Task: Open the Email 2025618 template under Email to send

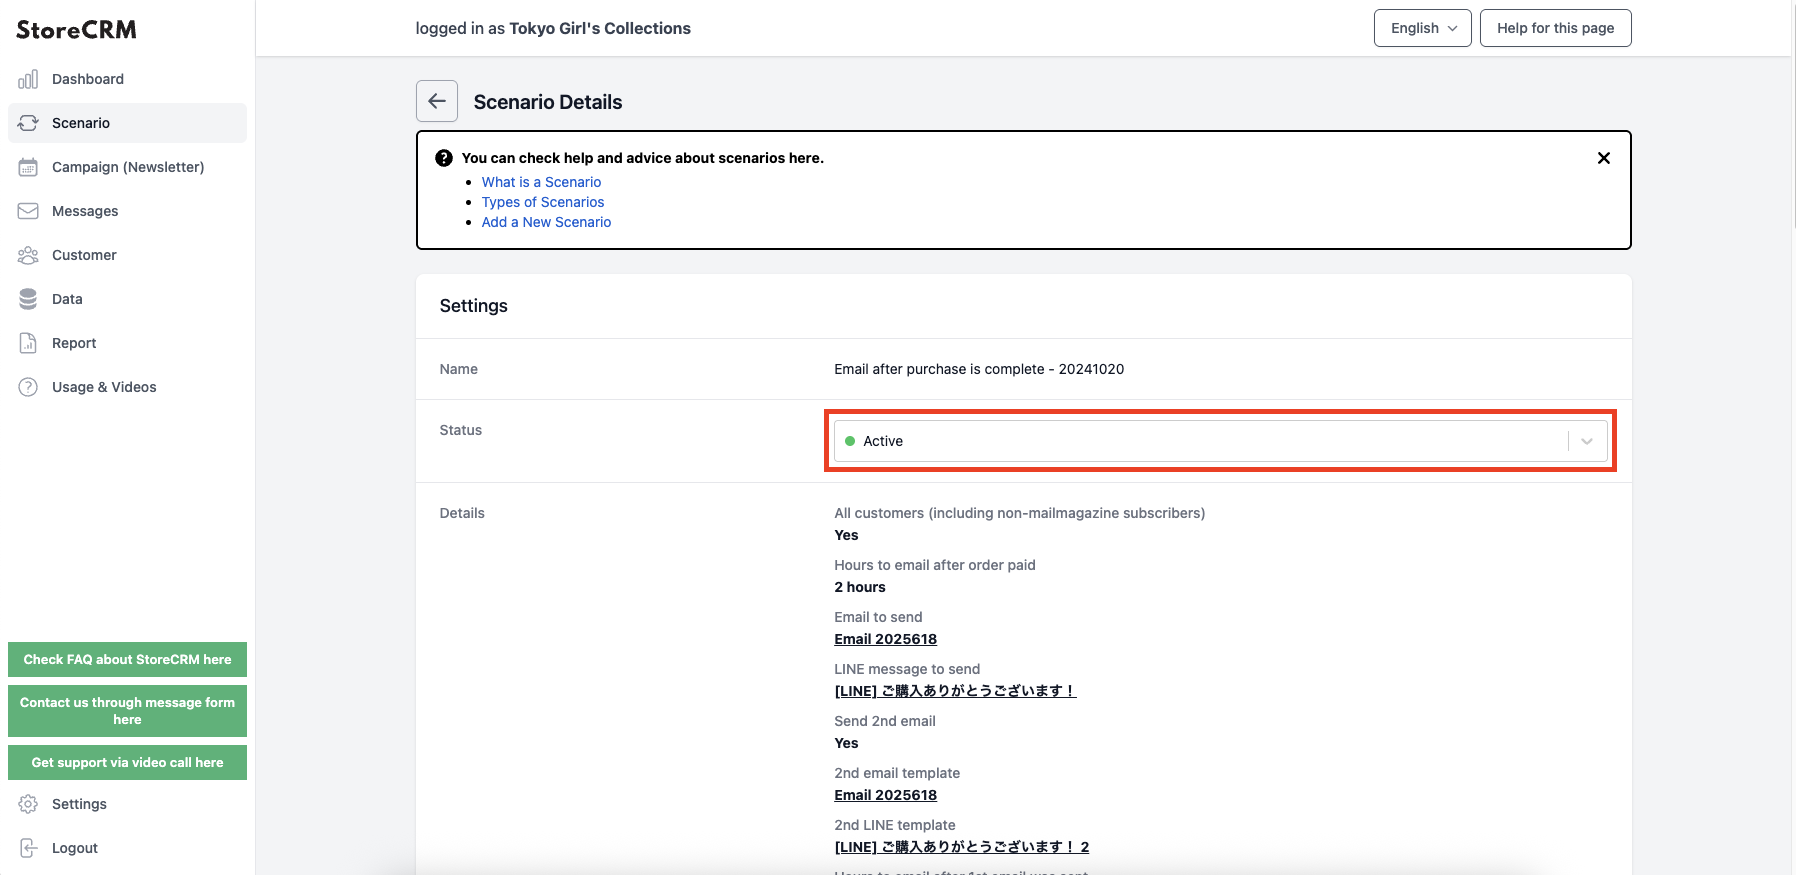Action: coord(885,639)
